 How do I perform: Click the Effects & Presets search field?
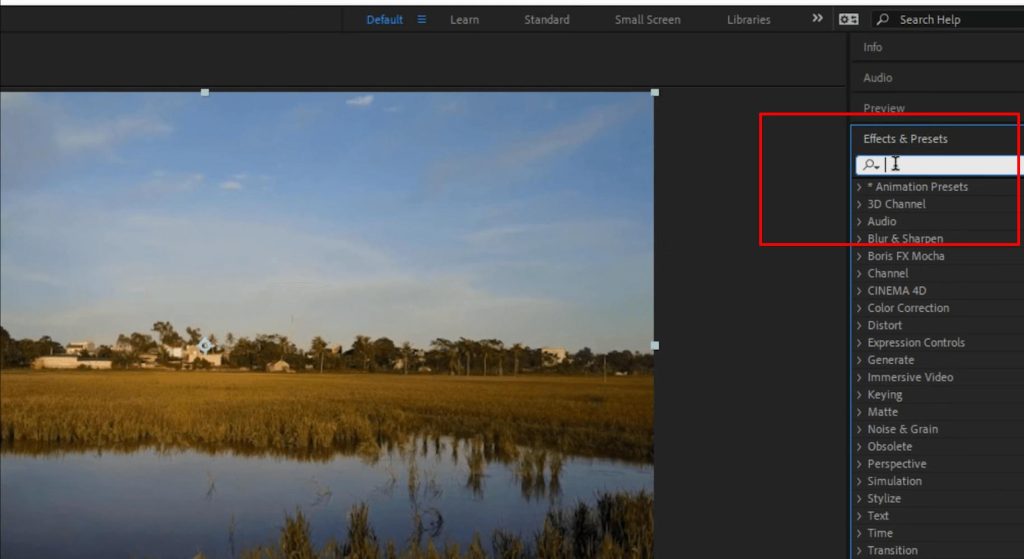point(940,165)
